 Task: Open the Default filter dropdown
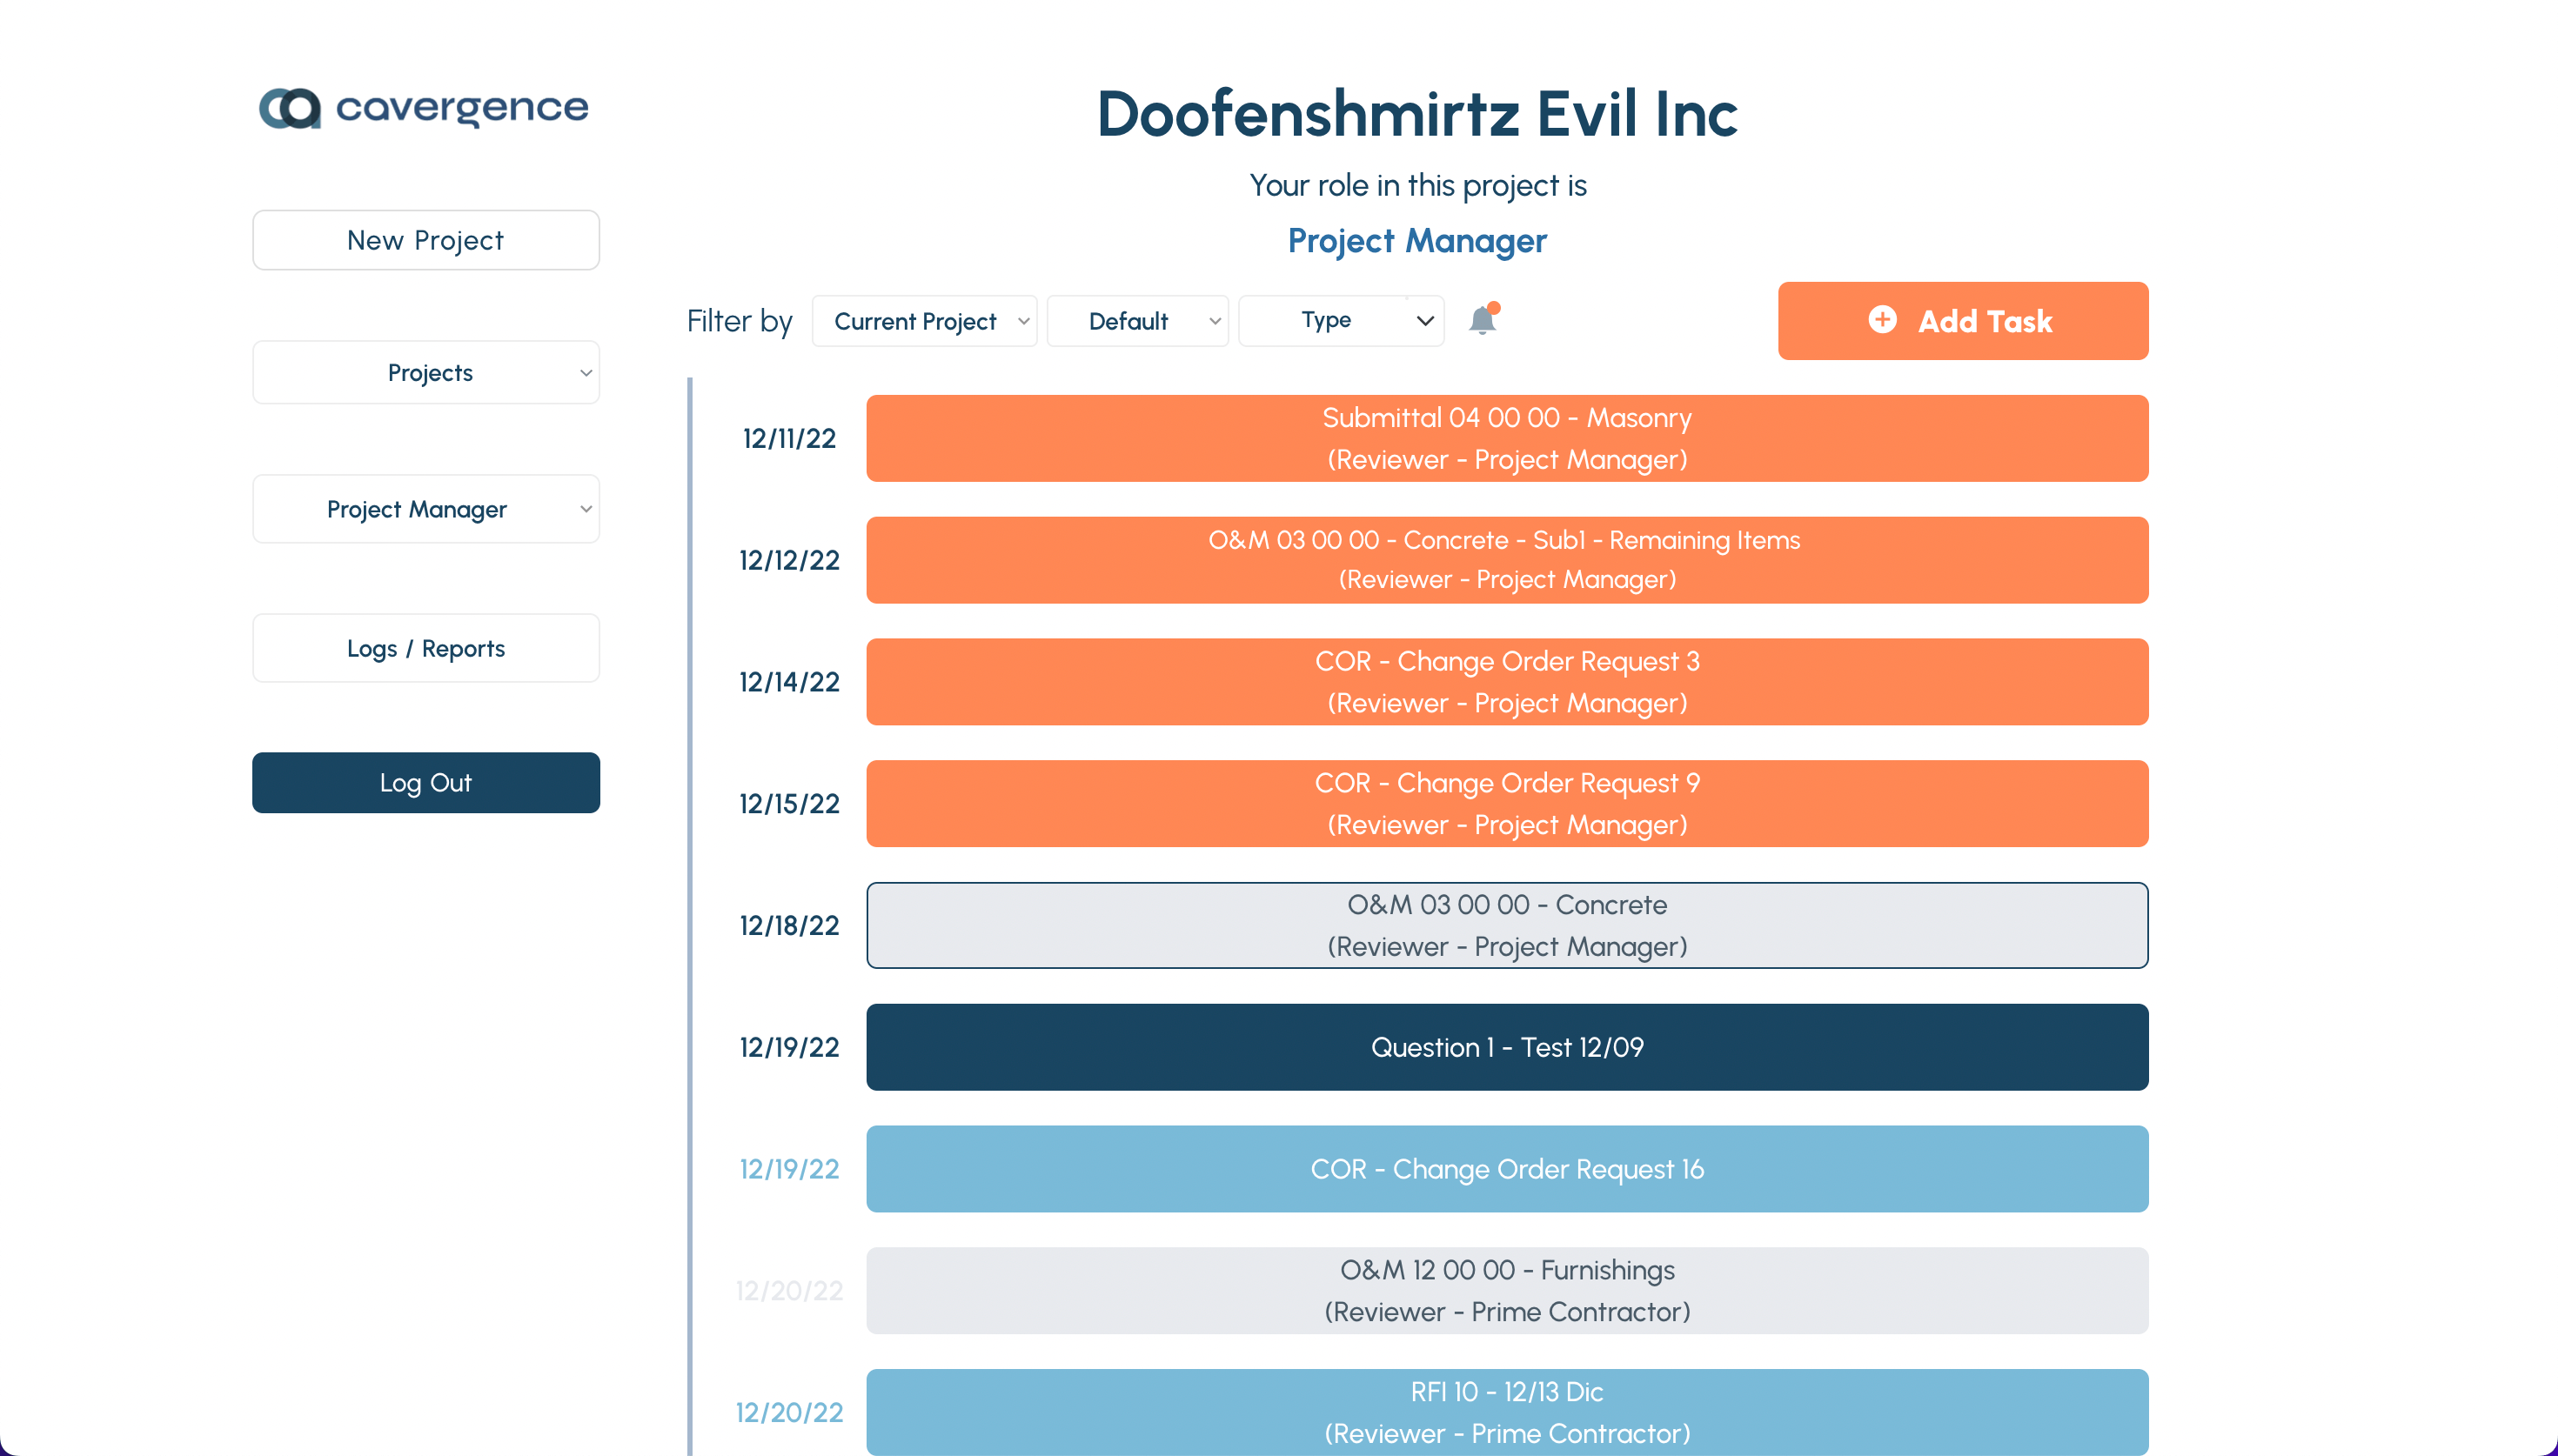point(1137,321)
